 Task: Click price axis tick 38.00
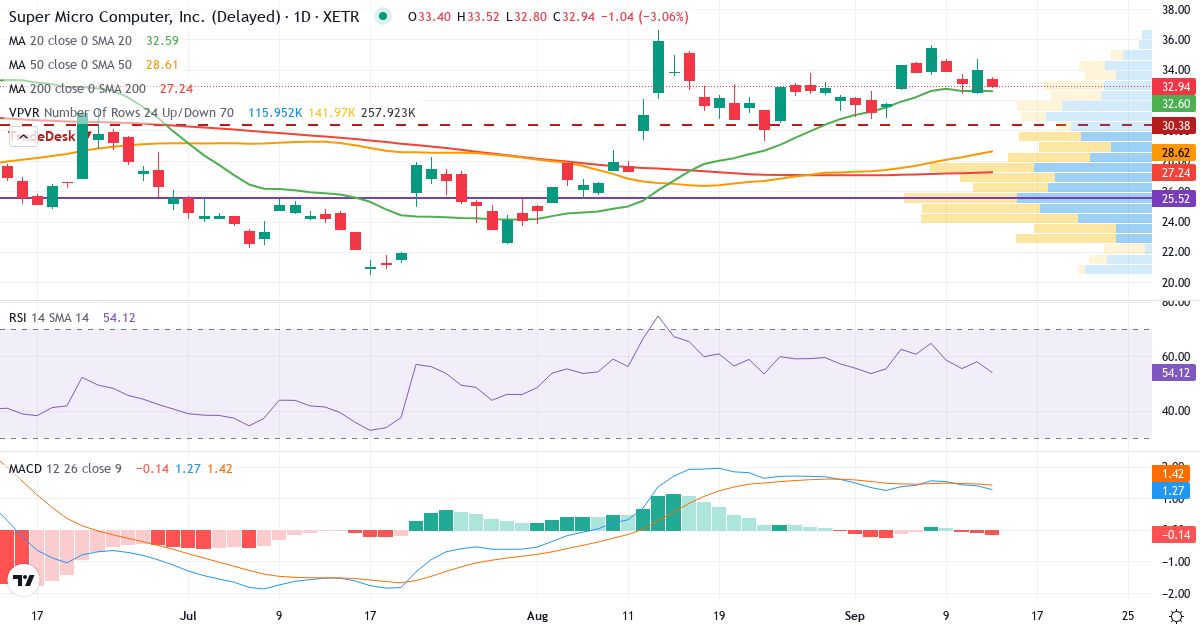(x=1174, y=10)
